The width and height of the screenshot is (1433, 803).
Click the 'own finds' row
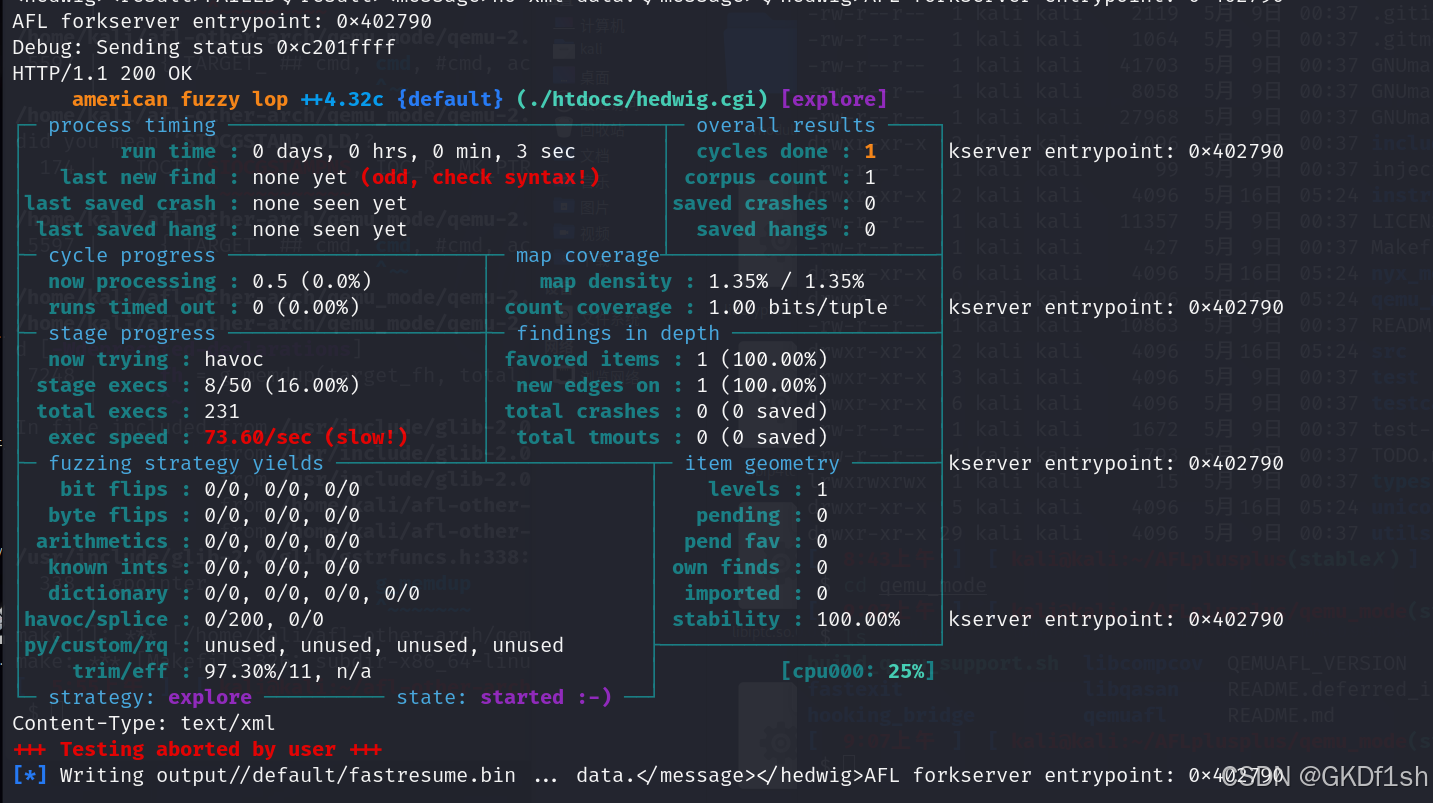(x=750, y=567)
